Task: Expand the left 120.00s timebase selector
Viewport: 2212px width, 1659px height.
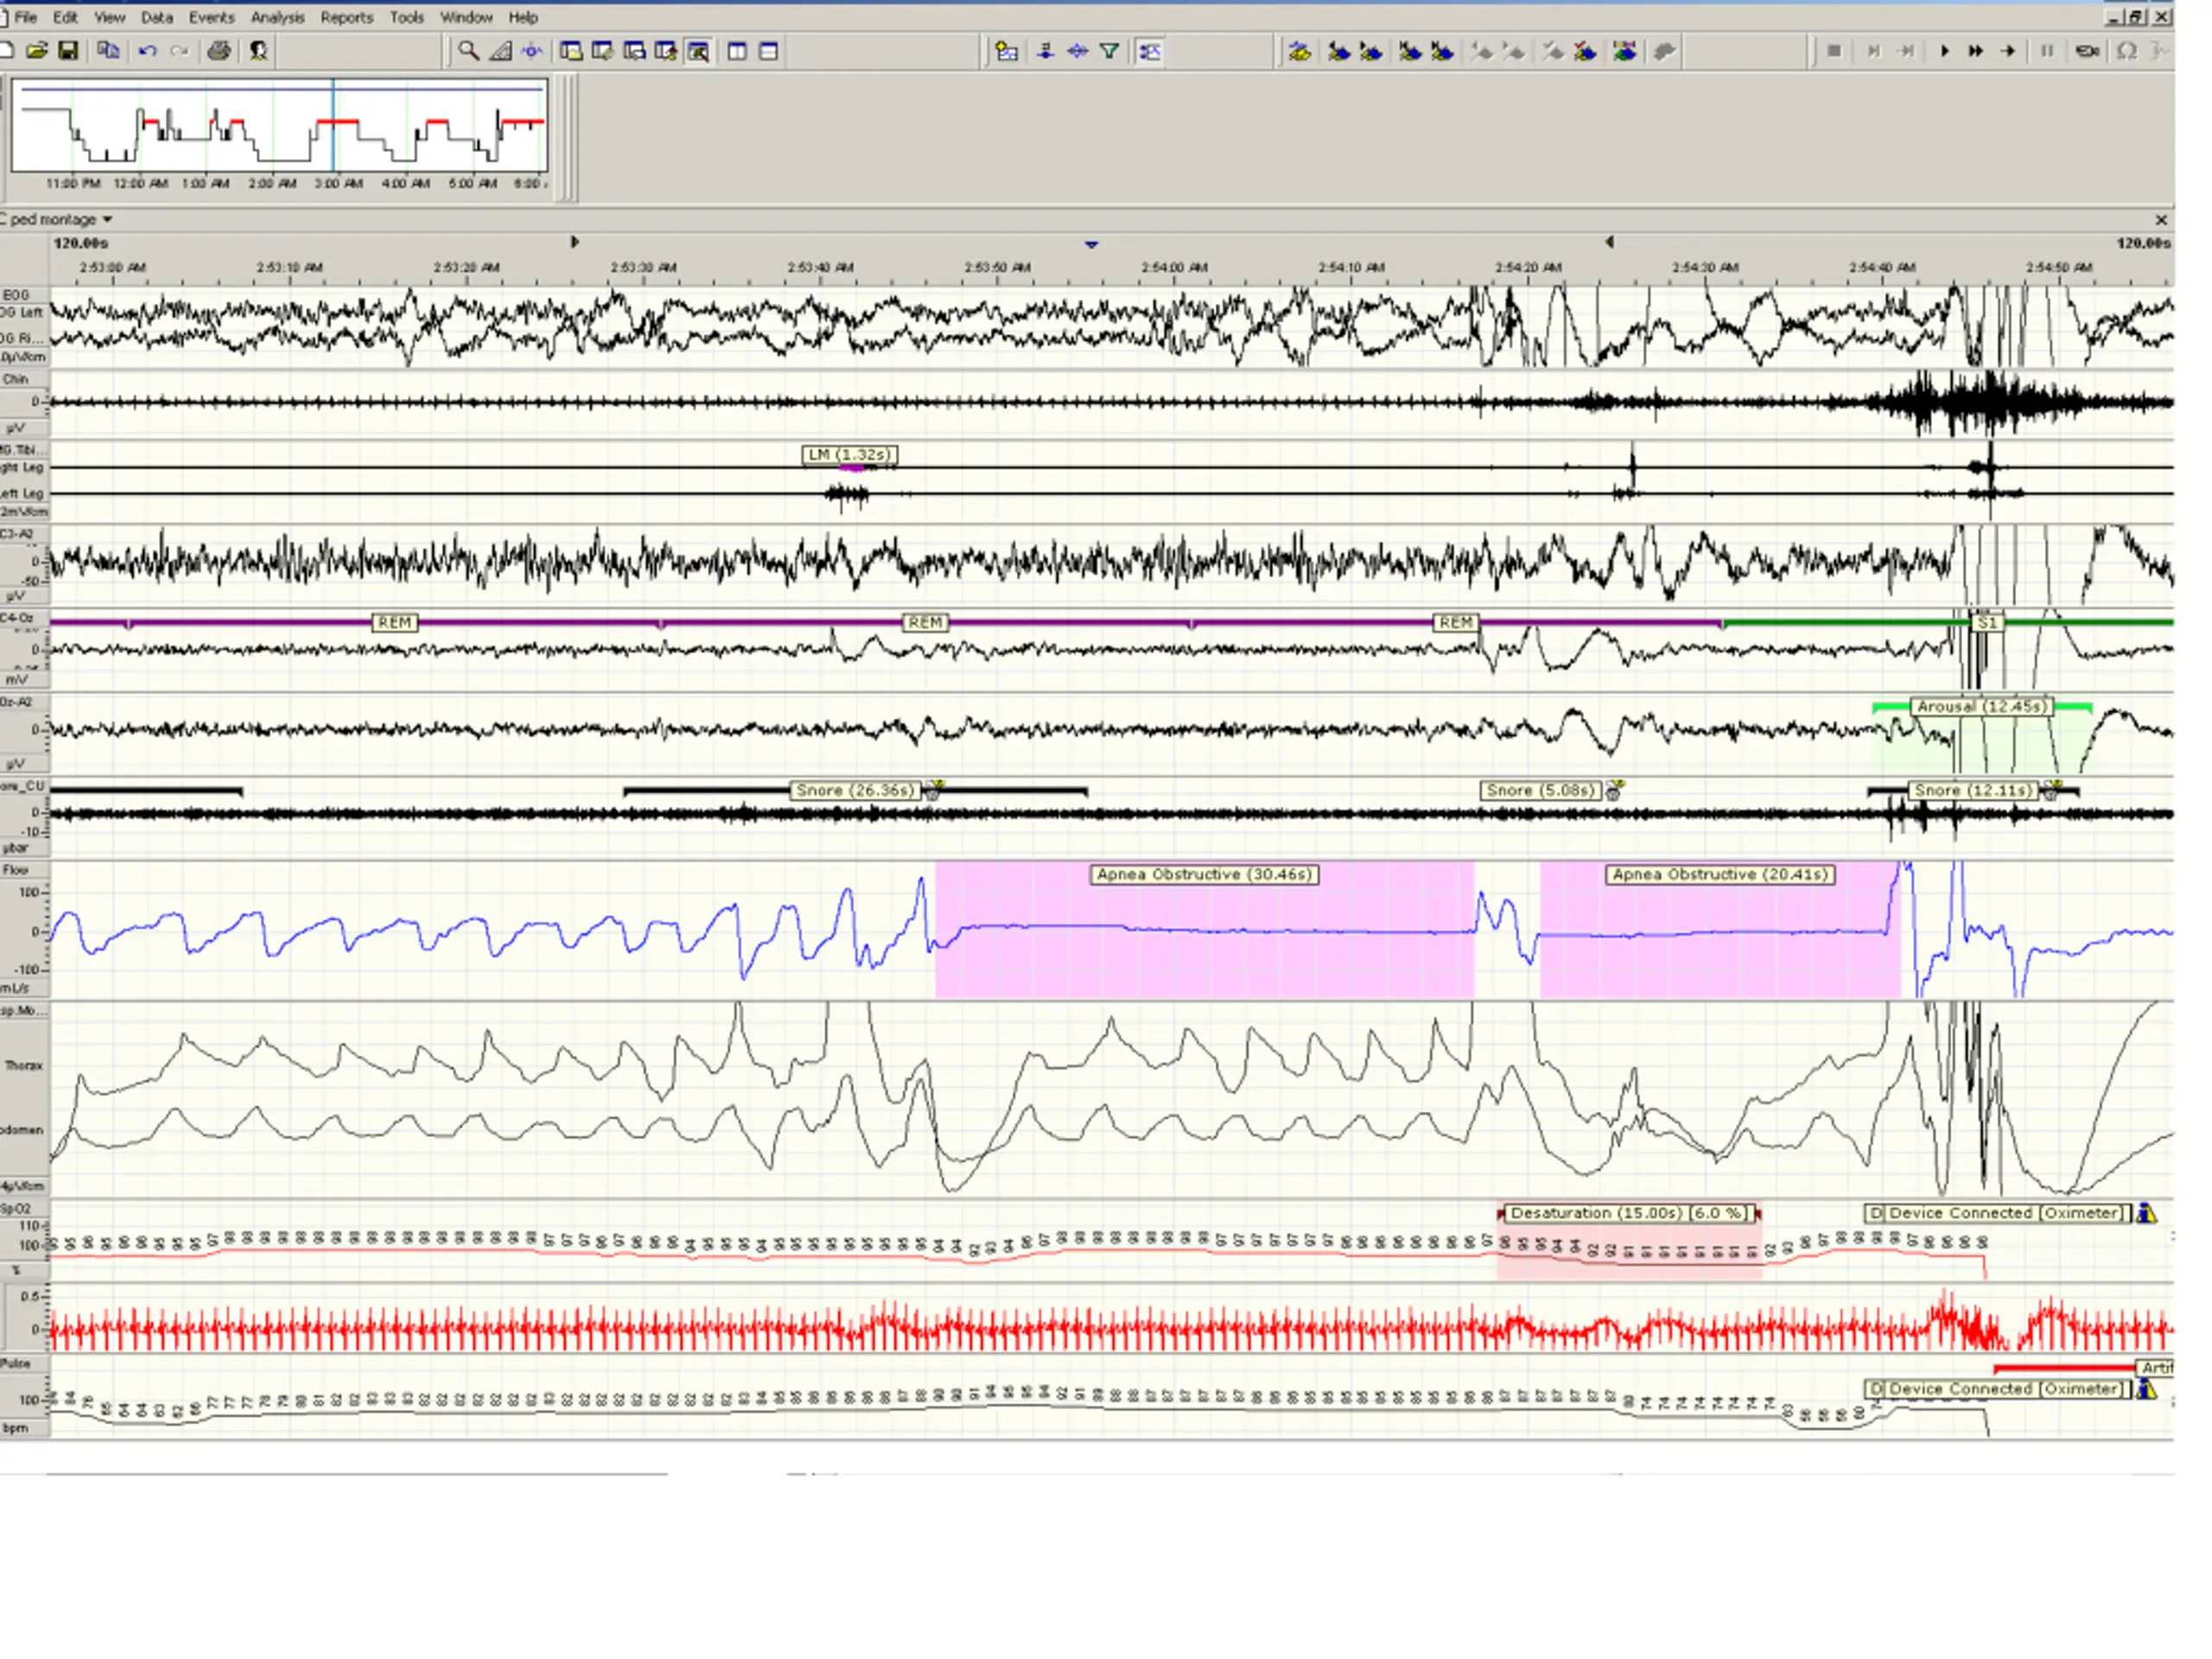Action: pyautogui.click(x=80, y=243)
